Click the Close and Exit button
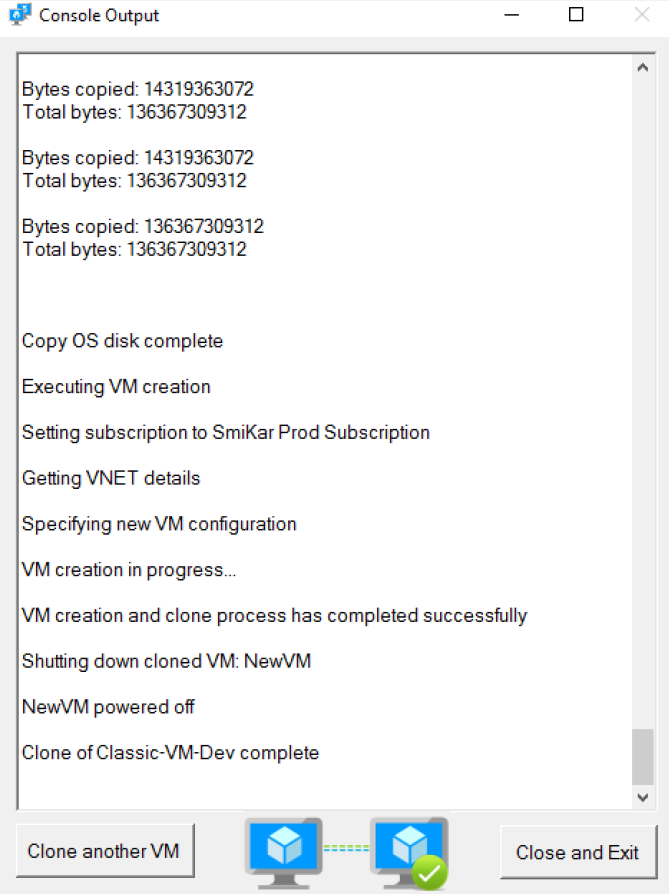This screenshot has width=669, height=894. pos(578,852)
